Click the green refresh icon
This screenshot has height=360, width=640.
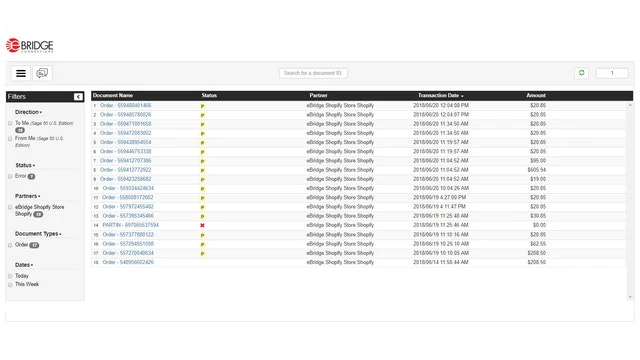(x=582, y=73)
